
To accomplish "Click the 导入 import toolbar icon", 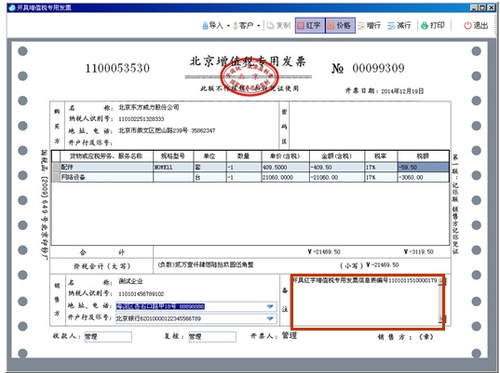I will pyautogui.click(x=213, y=25).
